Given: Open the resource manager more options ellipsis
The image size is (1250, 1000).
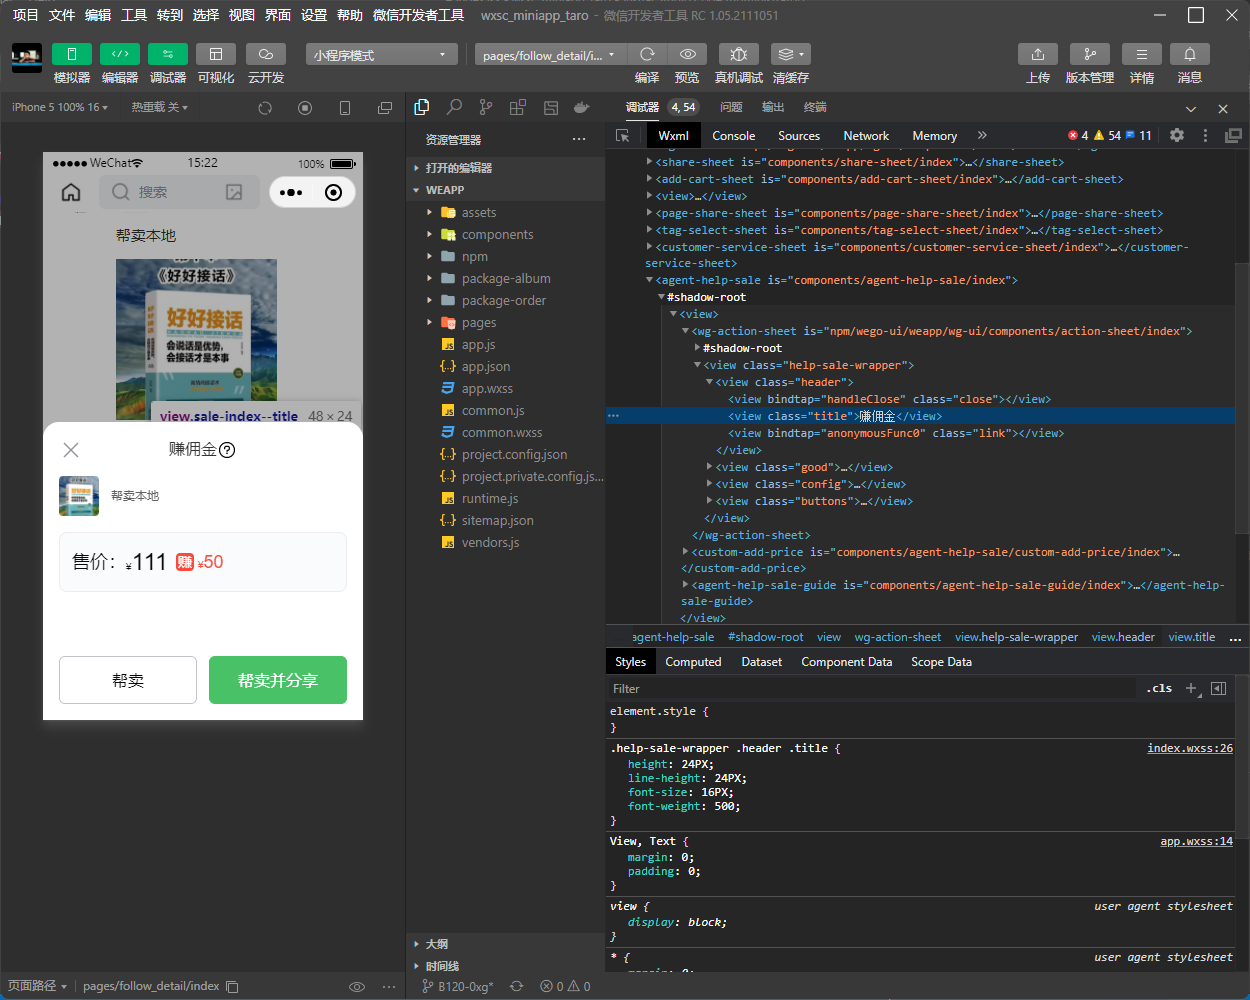Looking at the screenshot, I should pyautogui.click(x=579, y=139).
